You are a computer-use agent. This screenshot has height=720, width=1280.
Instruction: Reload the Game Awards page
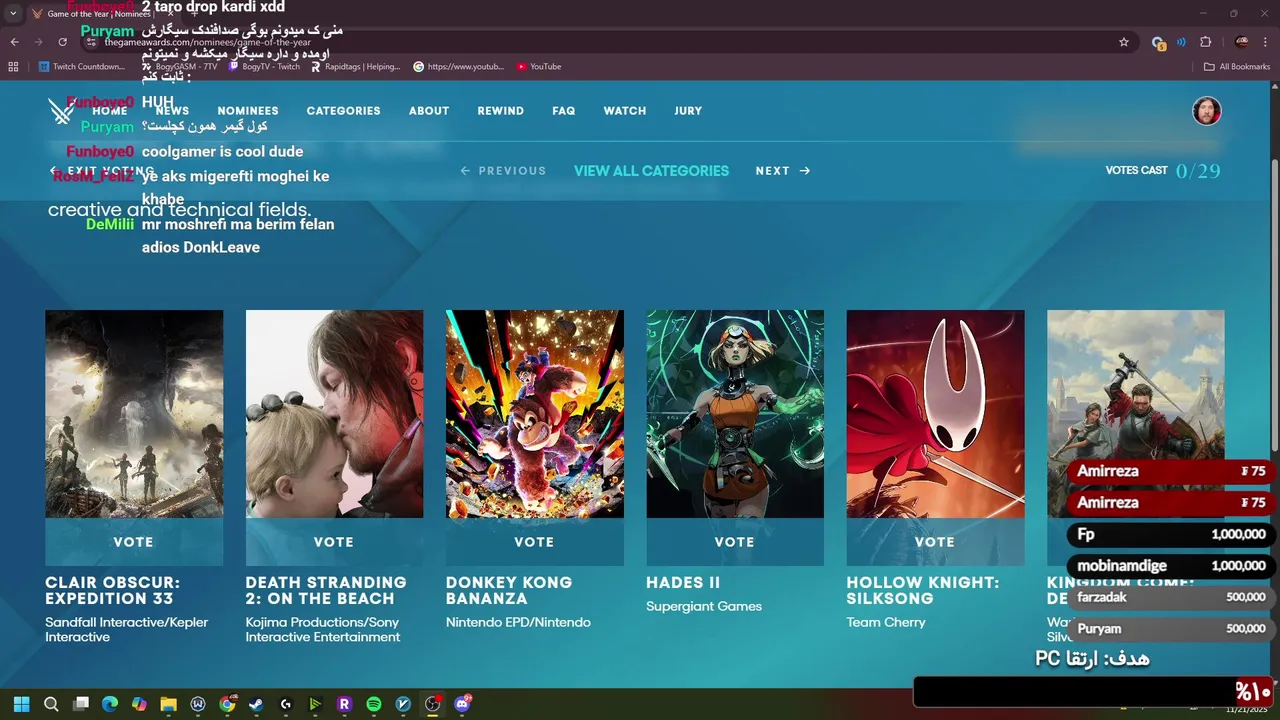click(62, 42)
